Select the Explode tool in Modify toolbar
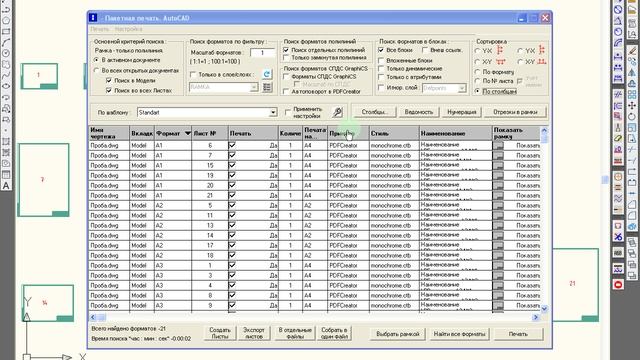Viewport: 640px width, 360px height. pos(632,225)
